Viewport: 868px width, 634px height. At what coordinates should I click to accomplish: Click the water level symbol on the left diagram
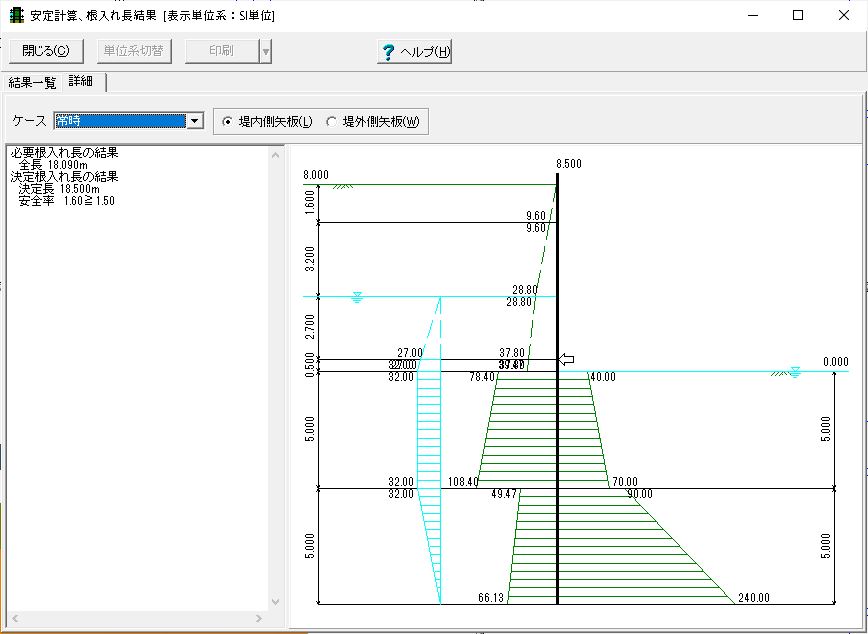click(x=357, y=298)
